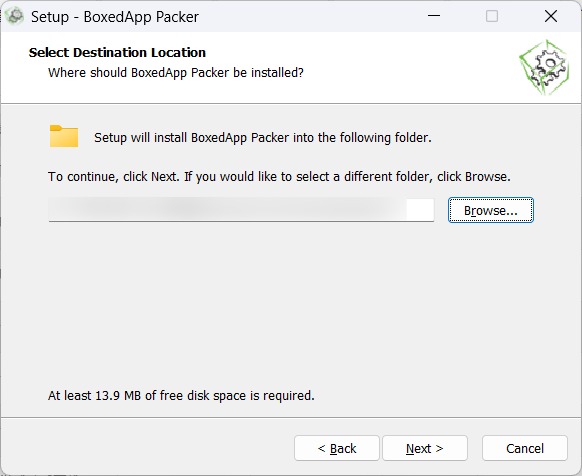The height and width of the screenshot is (476, 582).
Task: Click the '13.9 MB of free disk space' notice
Action: click(x=181, y=395)
